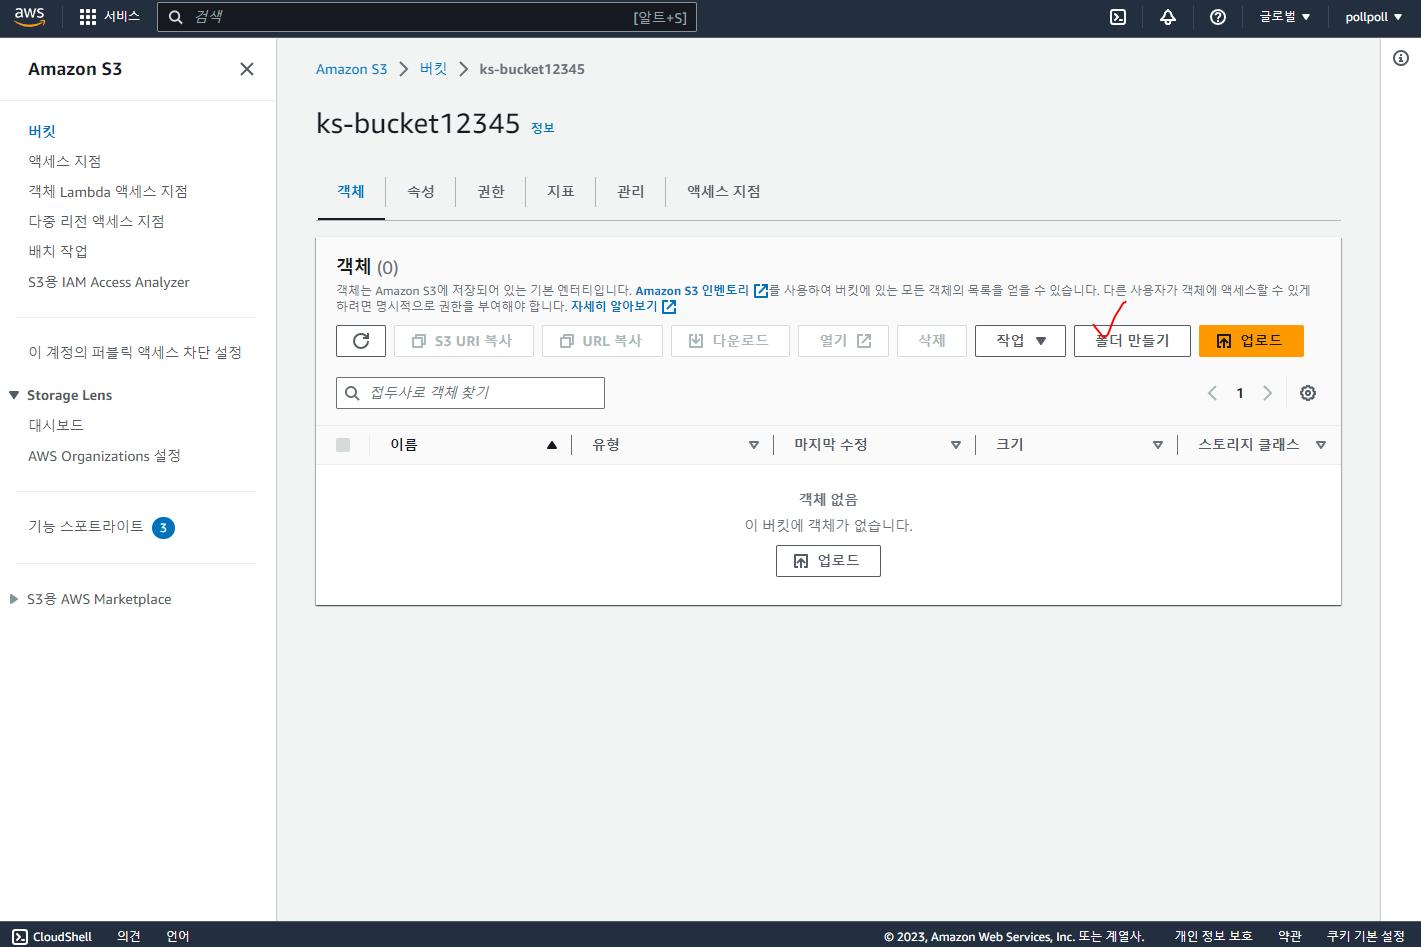
Task: Open the notifications bell
Action: 1167,17
